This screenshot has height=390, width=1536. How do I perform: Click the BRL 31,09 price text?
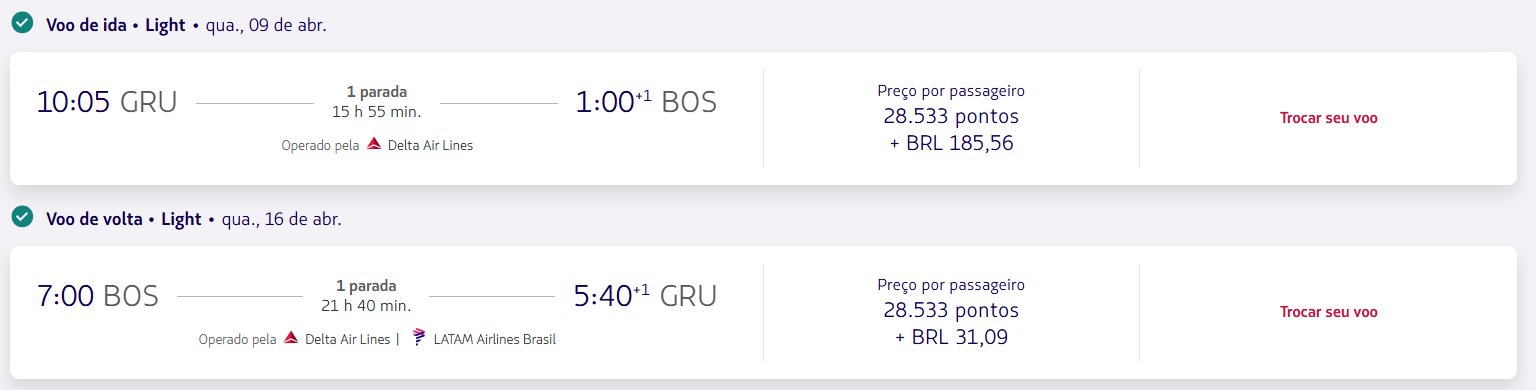pos(951,337)
